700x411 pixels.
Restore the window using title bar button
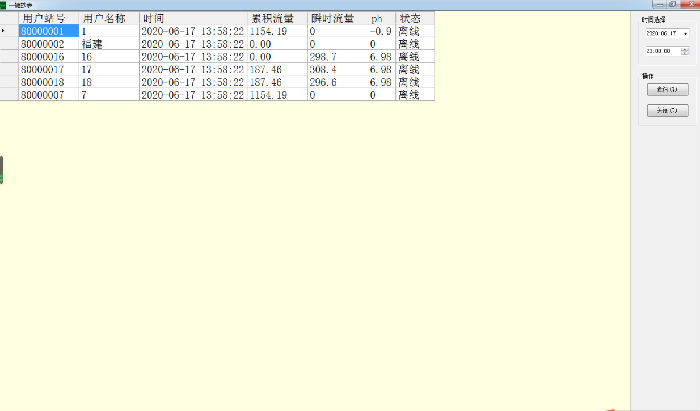point(672,5)
